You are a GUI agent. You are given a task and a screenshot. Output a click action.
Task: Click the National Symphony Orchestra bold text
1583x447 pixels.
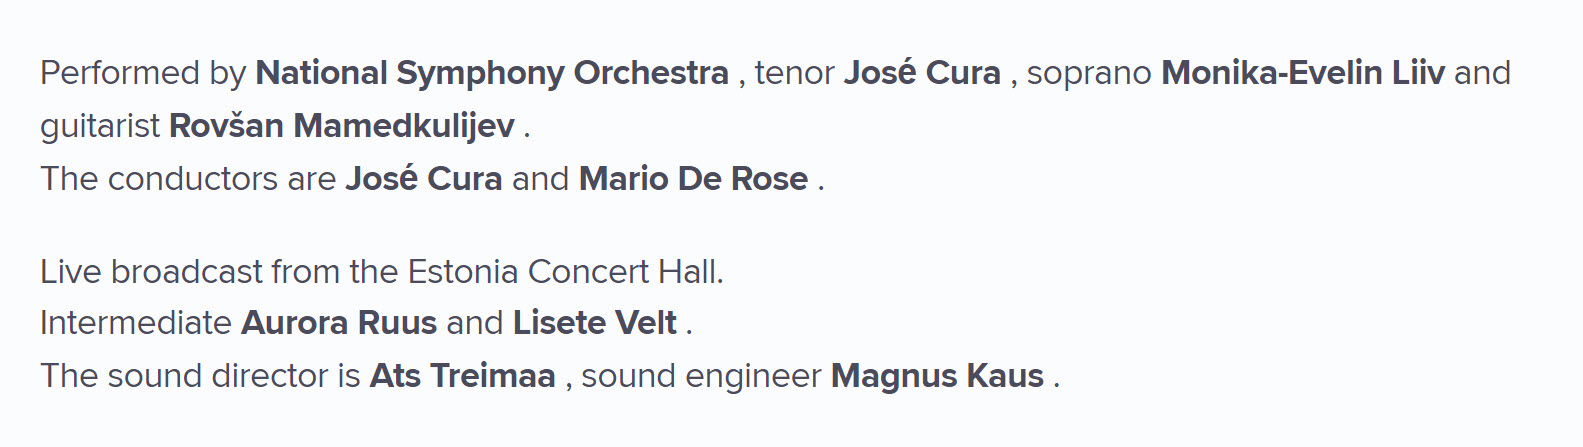pyautogui.click(x=492, y=73)
